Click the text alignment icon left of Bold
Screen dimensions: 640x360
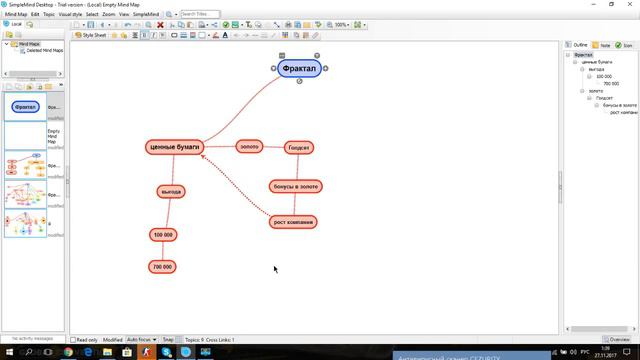click(x=135, y=36)
